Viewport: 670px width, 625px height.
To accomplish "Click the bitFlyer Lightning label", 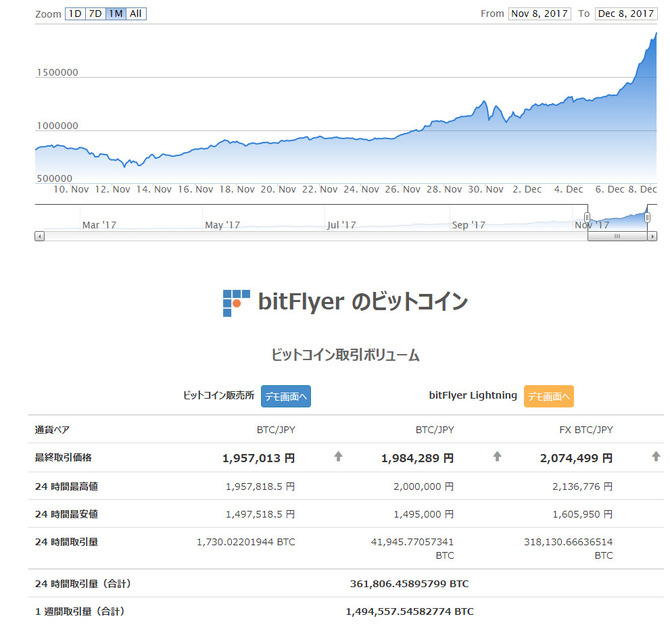I will [x=473, y=395].
